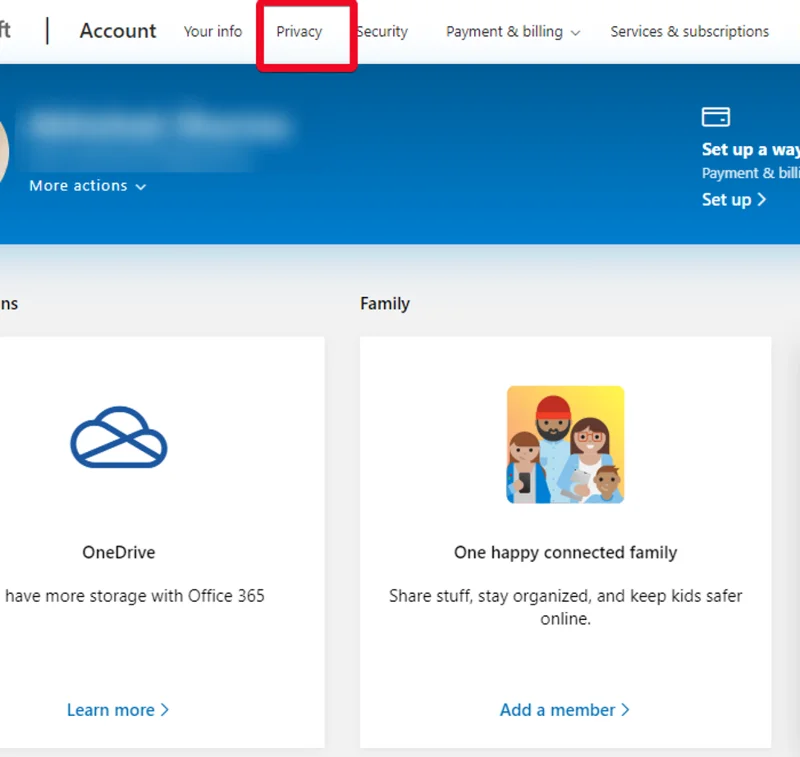Click 'One happy connected family' heading
The width and height of the screenshot is (800, 757).
pos(565,552)
